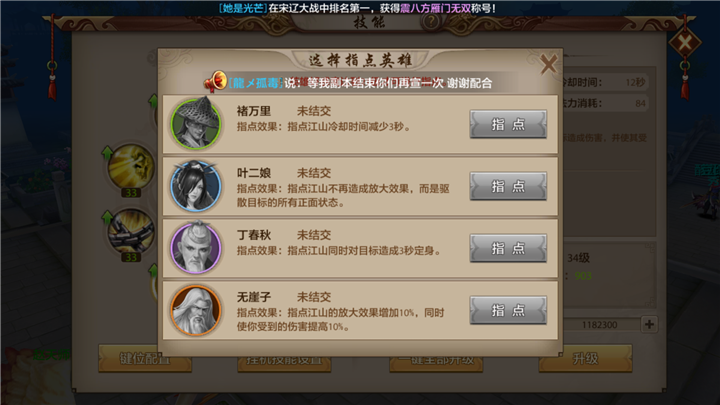Screen dimensions: 720x405
Task: Click 指点 button for 无崖子
Action: point(508,310)
